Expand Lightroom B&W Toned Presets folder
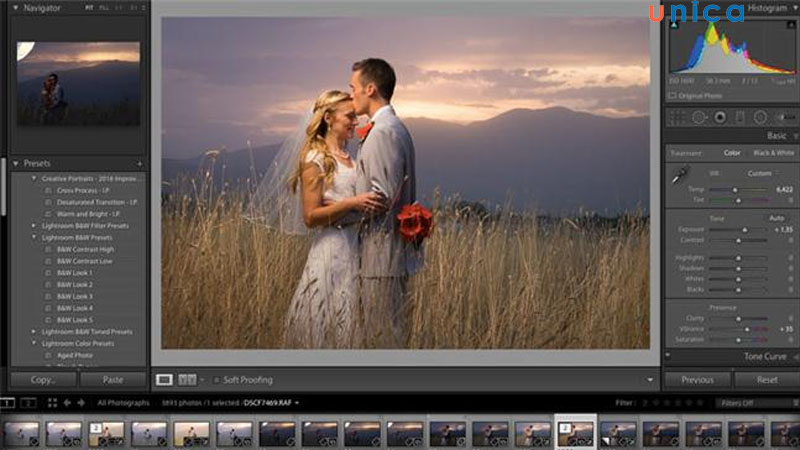 pos(34,332)
